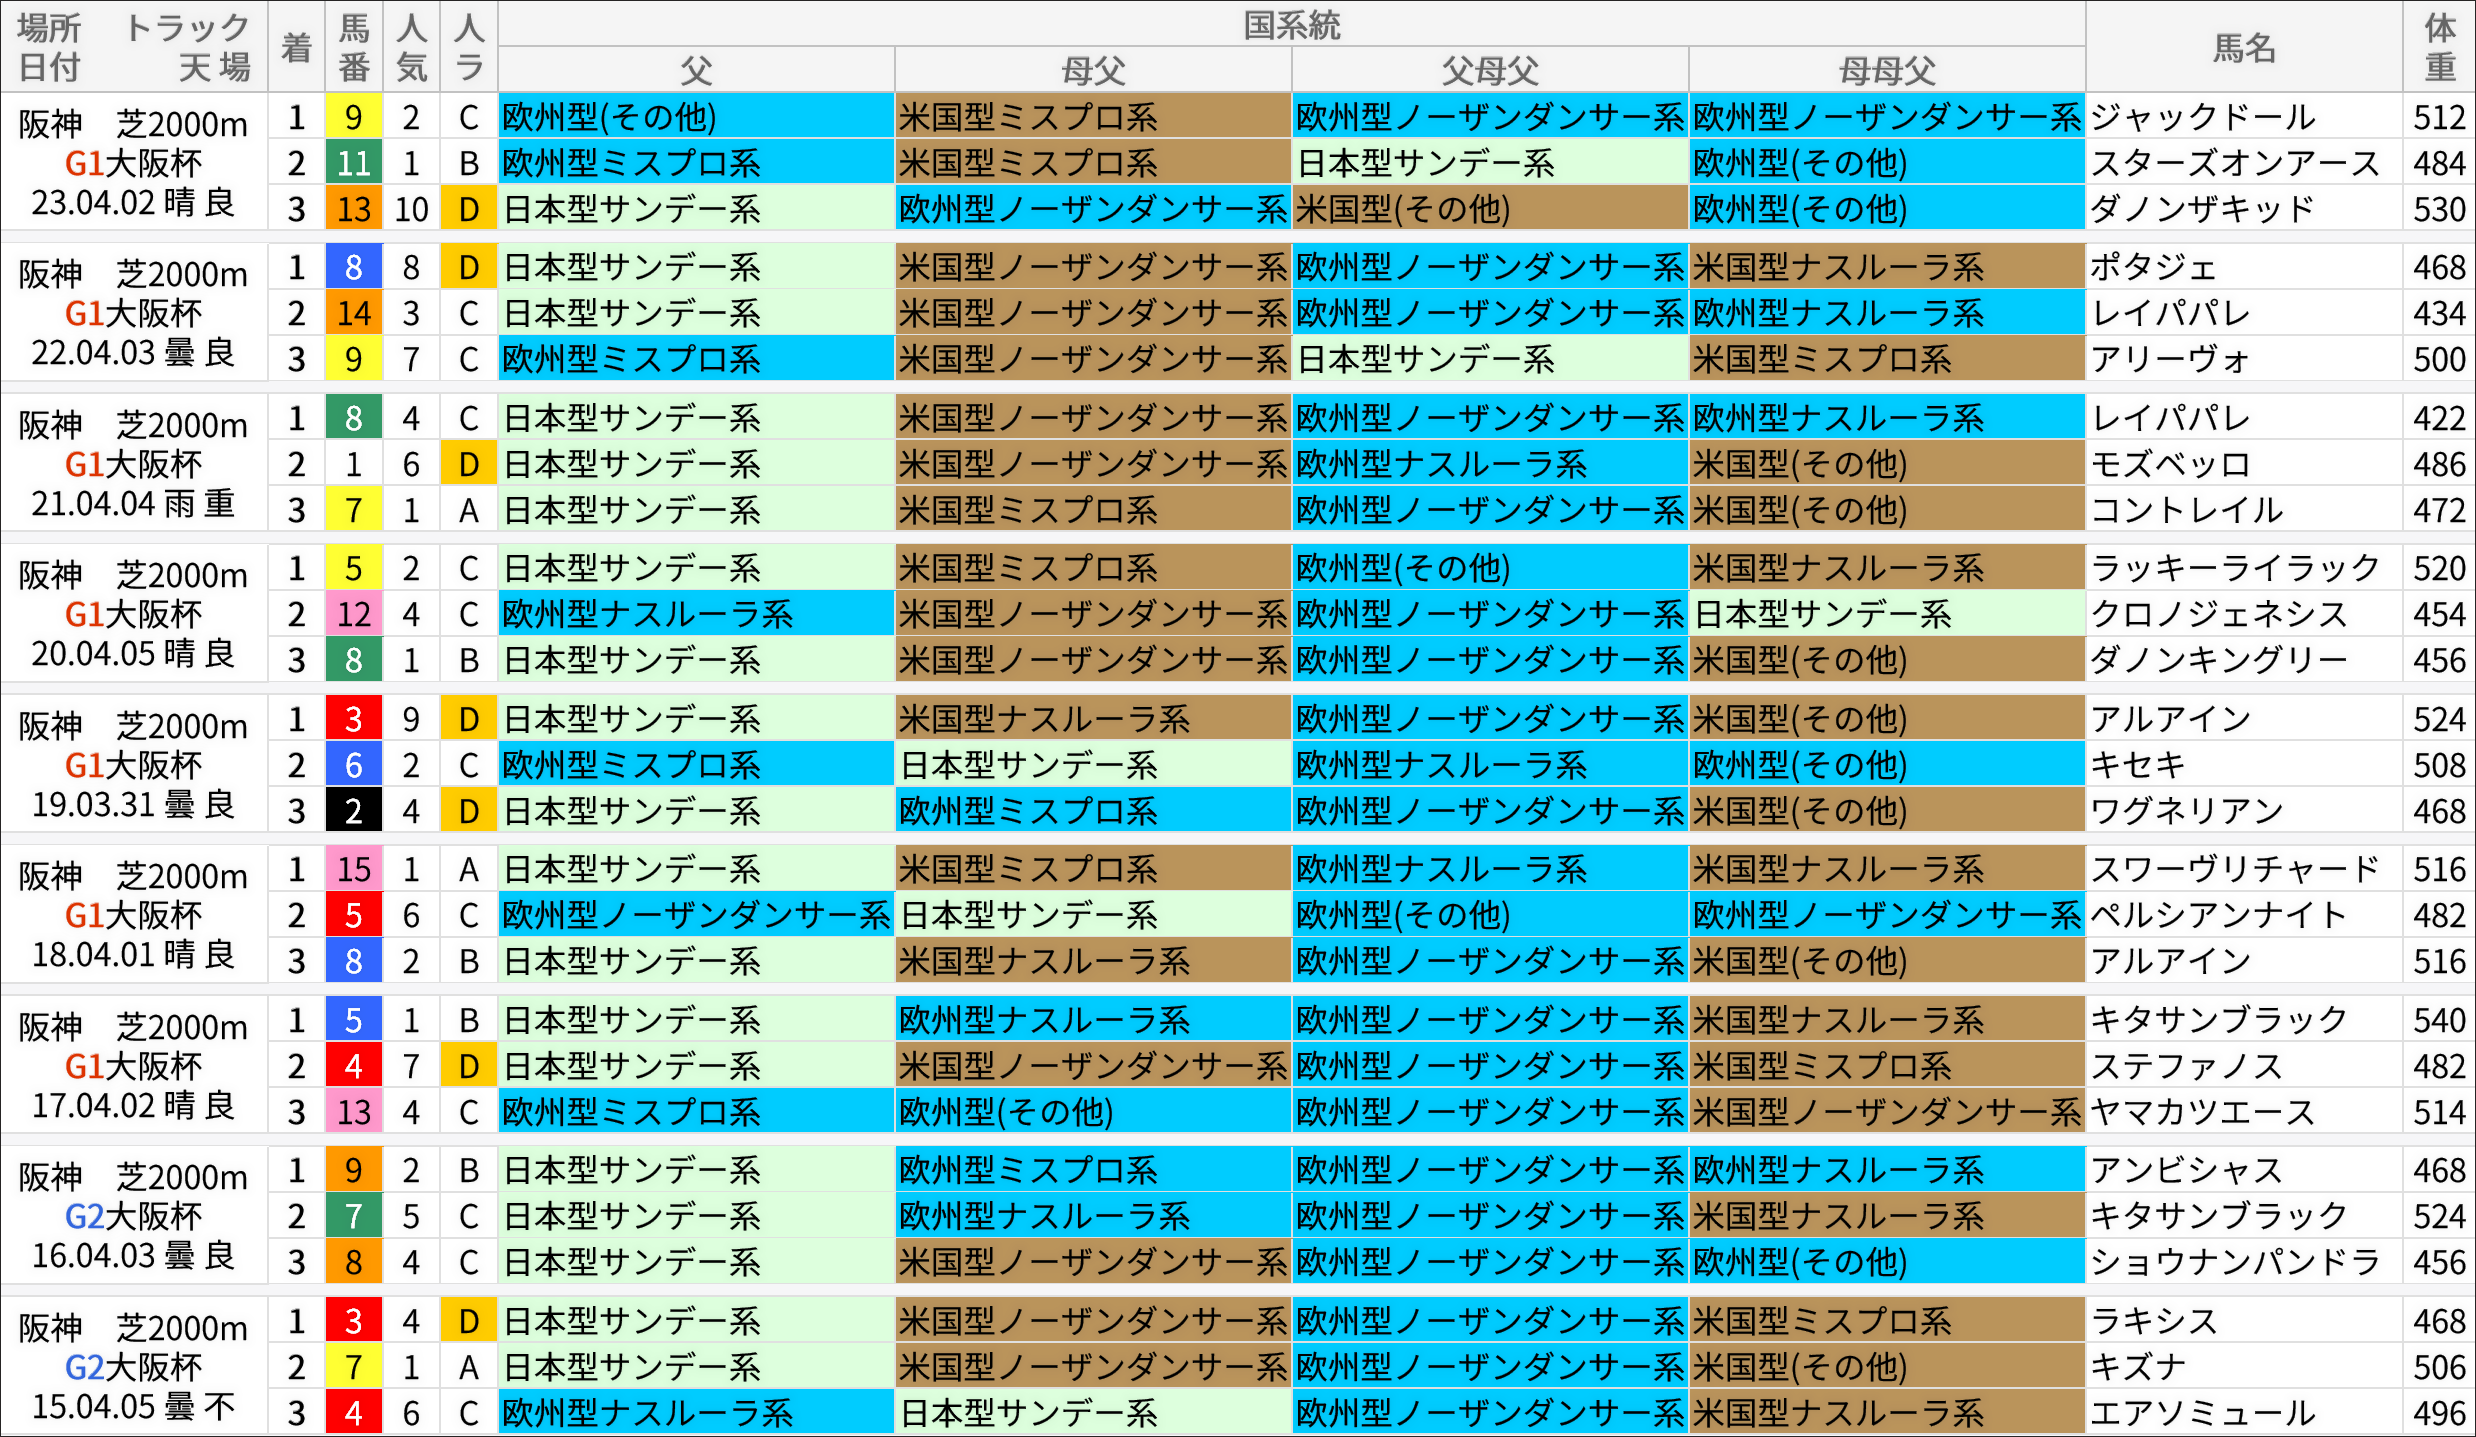
Task: Click the horse name ジャックドール
Action: 2203,118
